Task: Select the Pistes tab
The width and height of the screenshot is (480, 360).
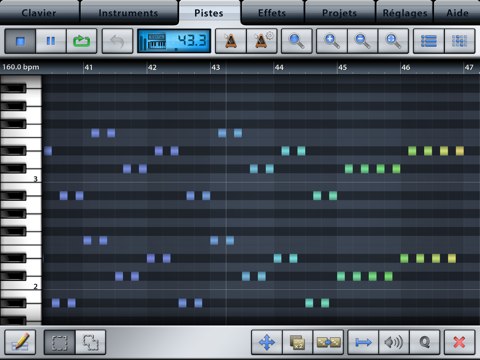Action: point(209,13)
